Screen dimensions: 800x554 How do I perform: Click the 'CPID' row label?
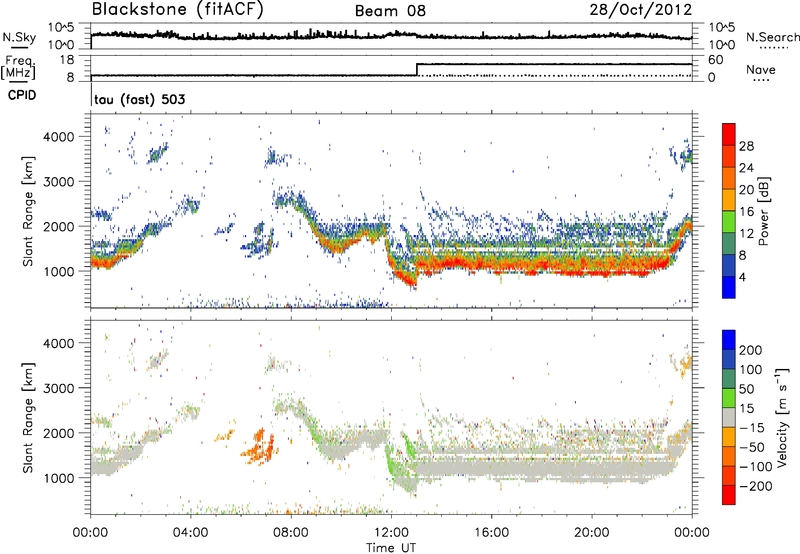click(x=22, y=95)
